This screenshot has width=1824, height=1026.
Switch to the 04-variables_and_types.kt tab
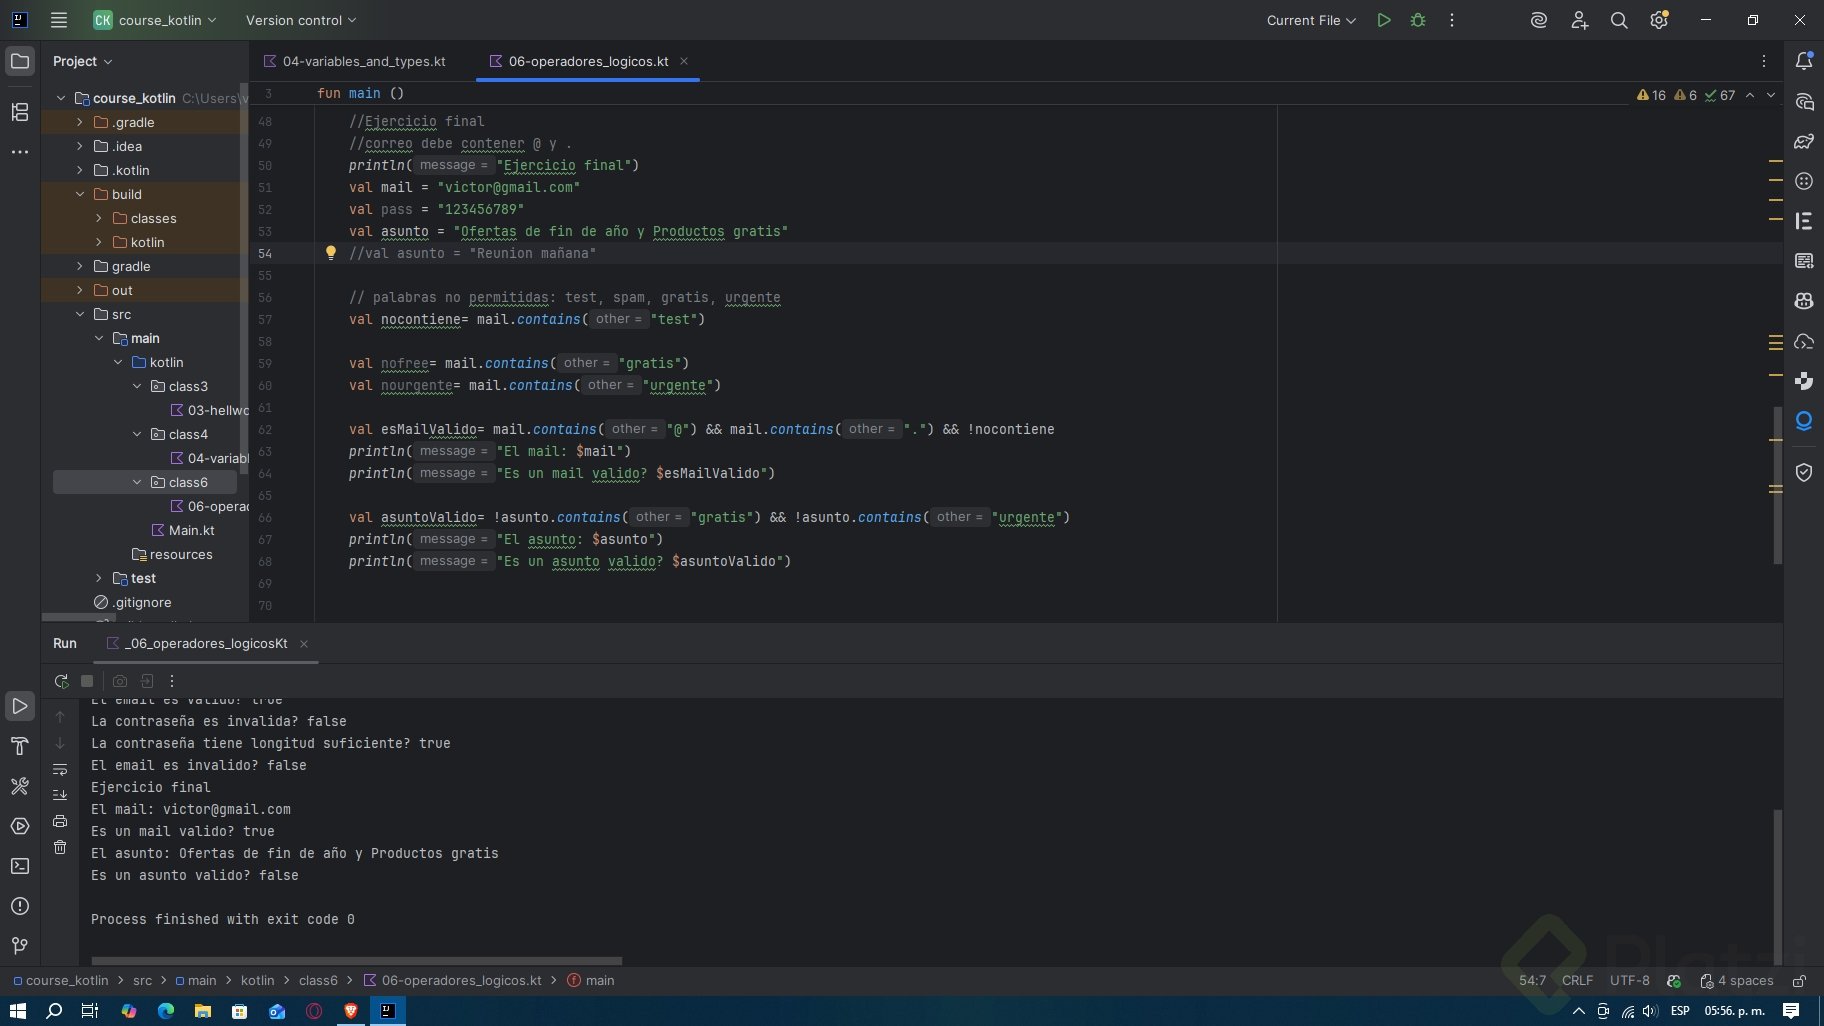363,61
